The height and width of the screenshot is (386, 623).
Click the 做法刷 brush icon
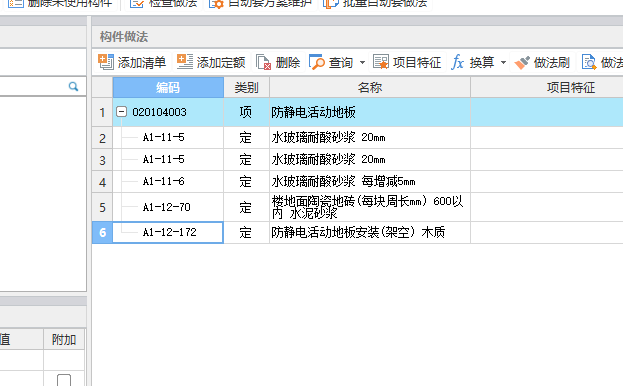pos(522,63)
